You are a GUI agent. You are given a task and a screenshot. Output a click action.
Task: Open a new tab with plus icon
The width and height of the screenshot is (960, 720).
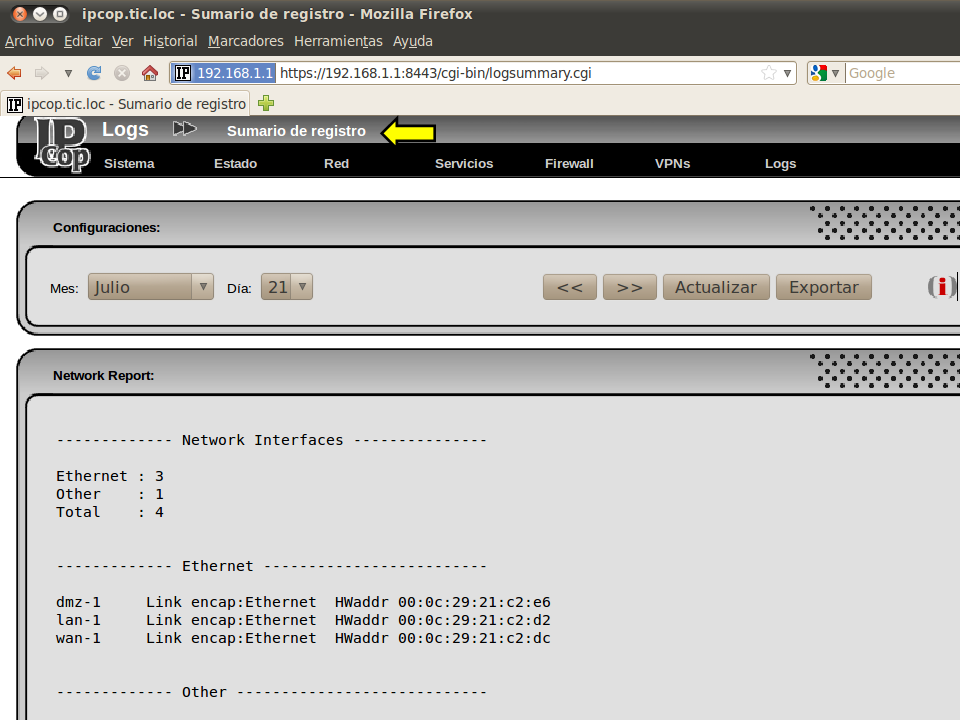click(266, 103)
